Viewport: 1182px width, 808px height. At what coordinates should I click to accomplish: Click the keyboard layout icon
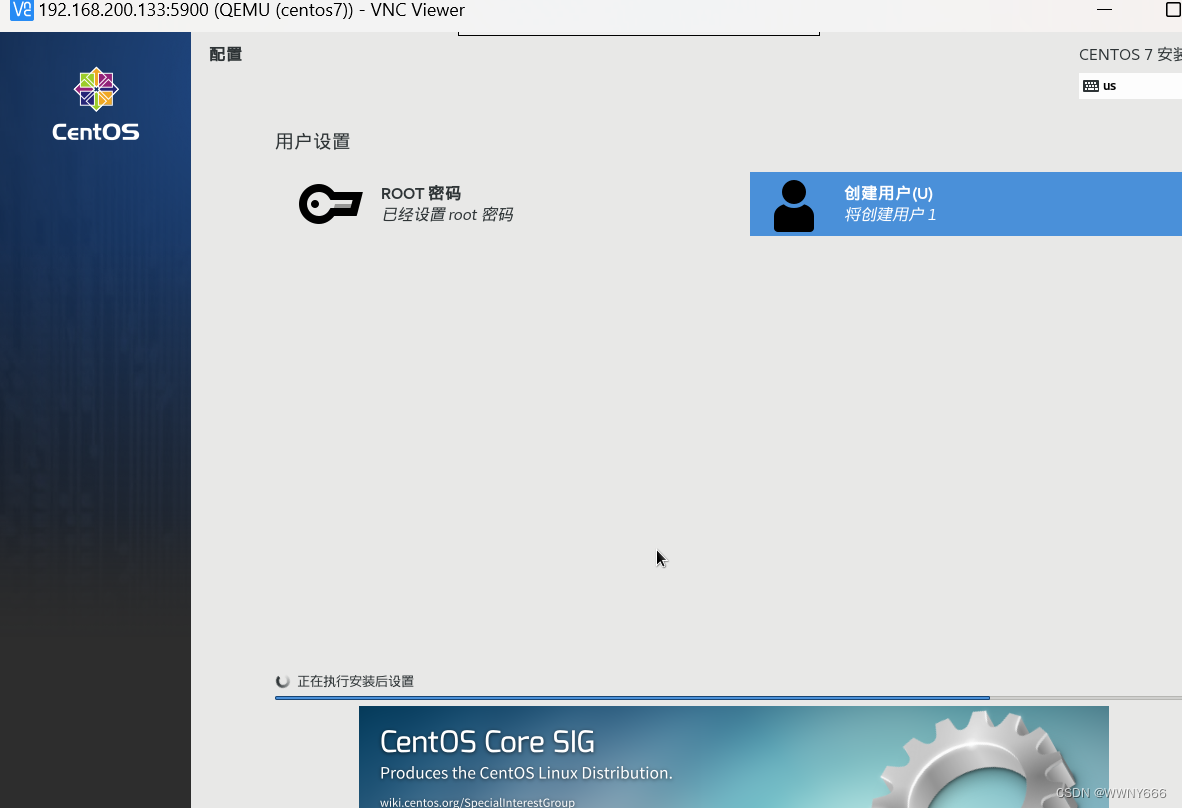(x=1090, y=86)
